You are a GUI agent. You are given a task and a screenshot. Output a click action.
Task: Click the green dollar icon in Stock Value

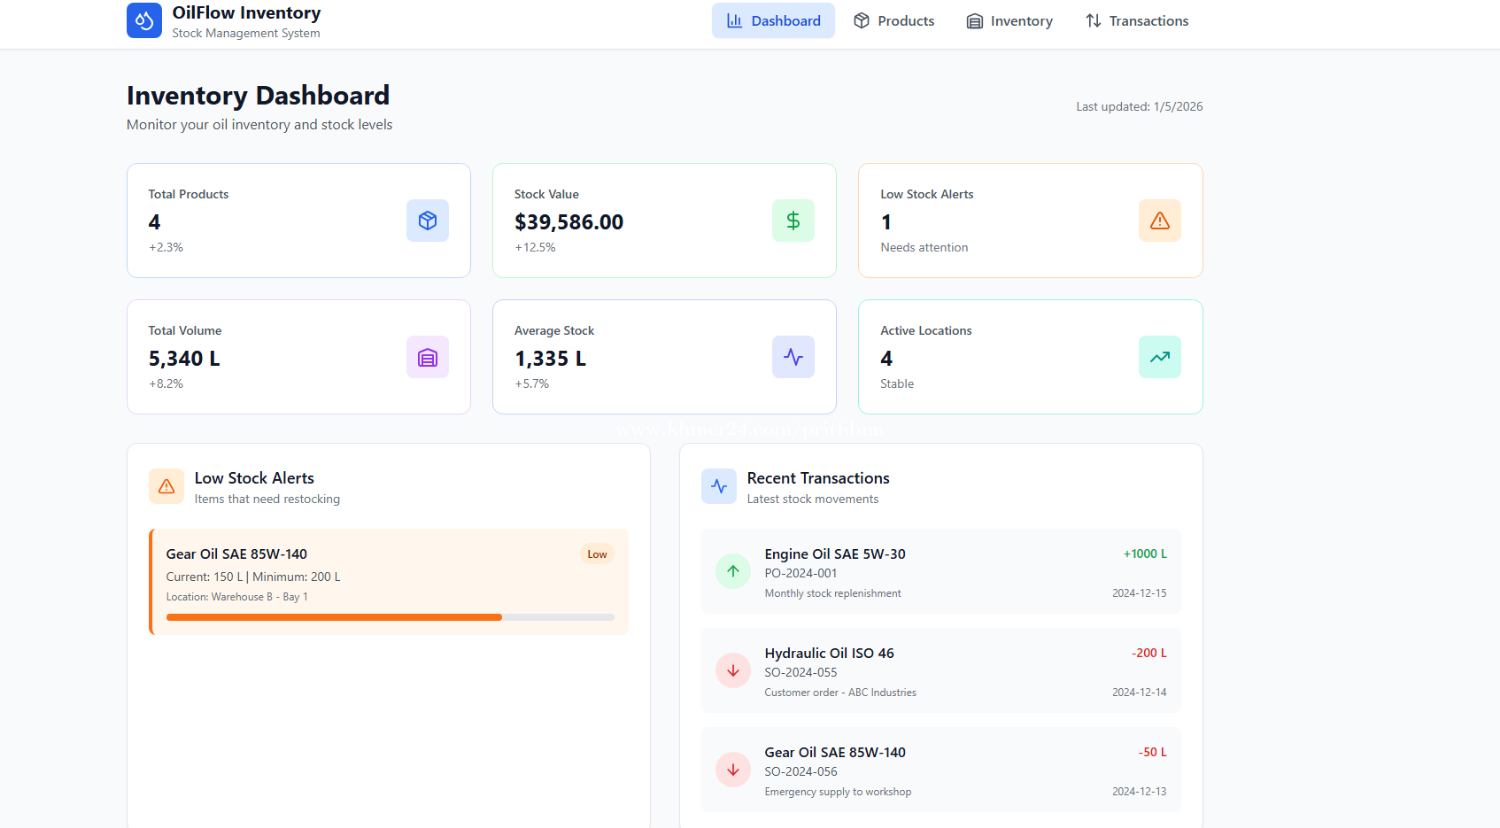[793, 221]
